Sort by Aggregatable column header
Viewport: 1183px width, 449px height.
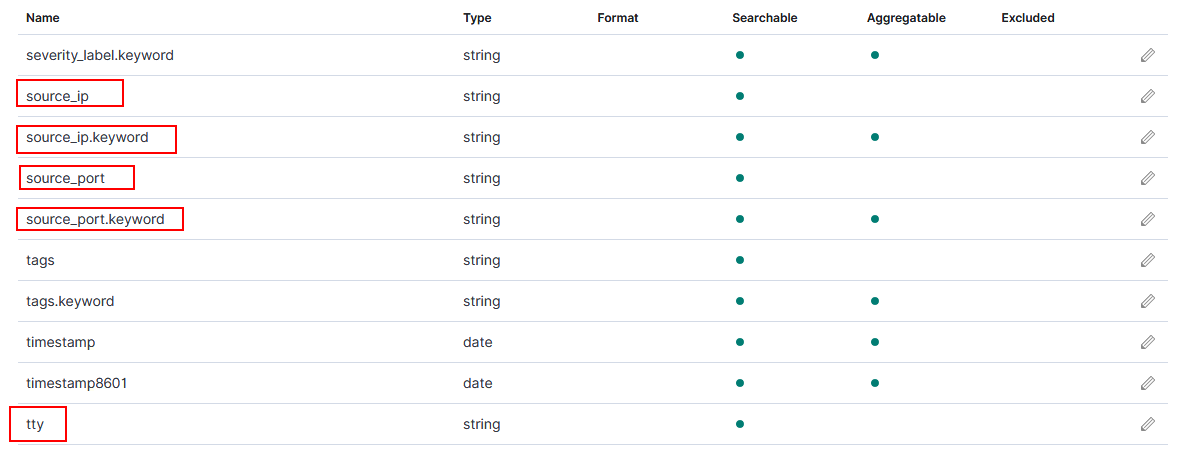click(906, 18)
